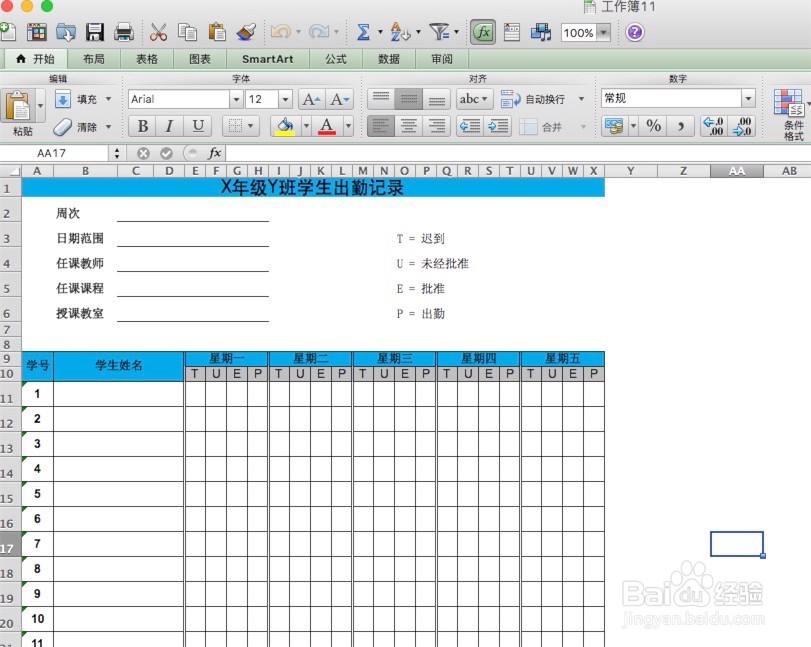Apply percent style format
The height and width of the screenshot is (647, 811).
pyautogui.click(x=653, y=126)
